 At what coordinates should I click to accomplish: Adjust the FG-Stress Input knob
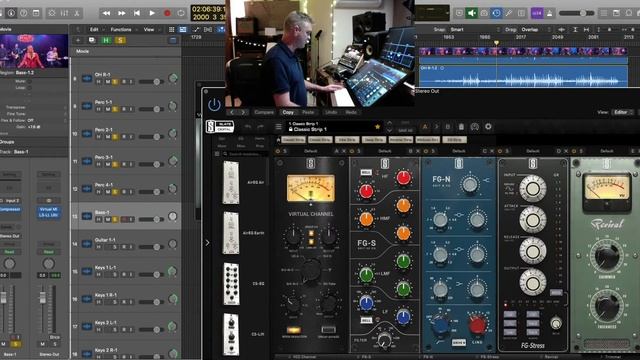[x=533, y=189]
